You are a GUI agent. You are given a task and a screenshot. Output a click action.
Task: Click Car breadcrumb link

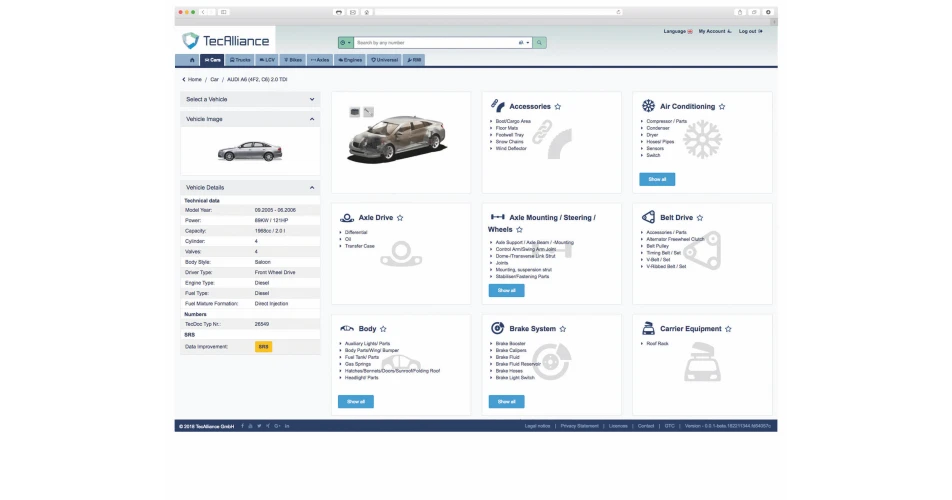point(214,79)
